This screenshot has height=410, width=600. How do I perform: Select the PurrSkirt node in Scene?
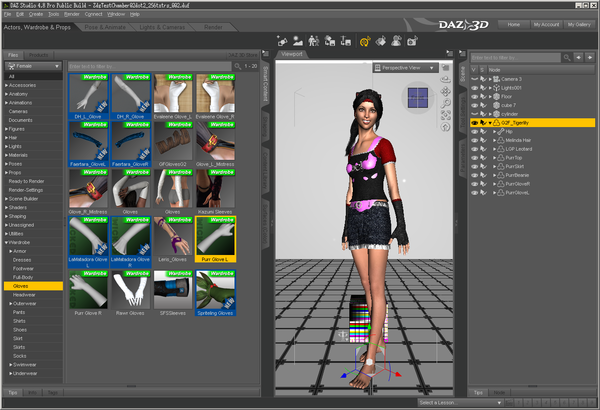pyautogui.click(x=515, y=167)
